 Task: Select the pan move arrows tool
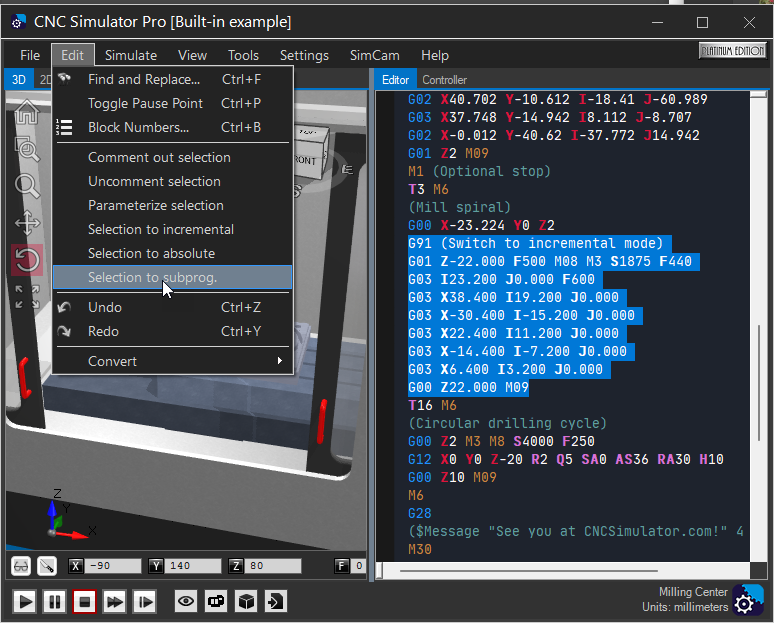pyautogui.click(x=27, y=223)
